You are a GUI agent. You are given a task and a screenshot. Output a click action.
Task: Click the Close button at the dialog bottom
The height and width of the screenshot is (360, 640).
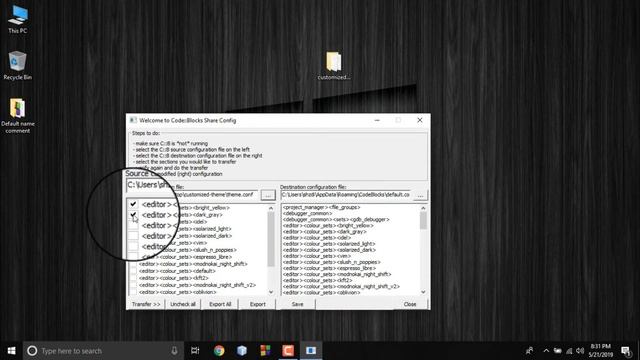[x=410, y=304]
